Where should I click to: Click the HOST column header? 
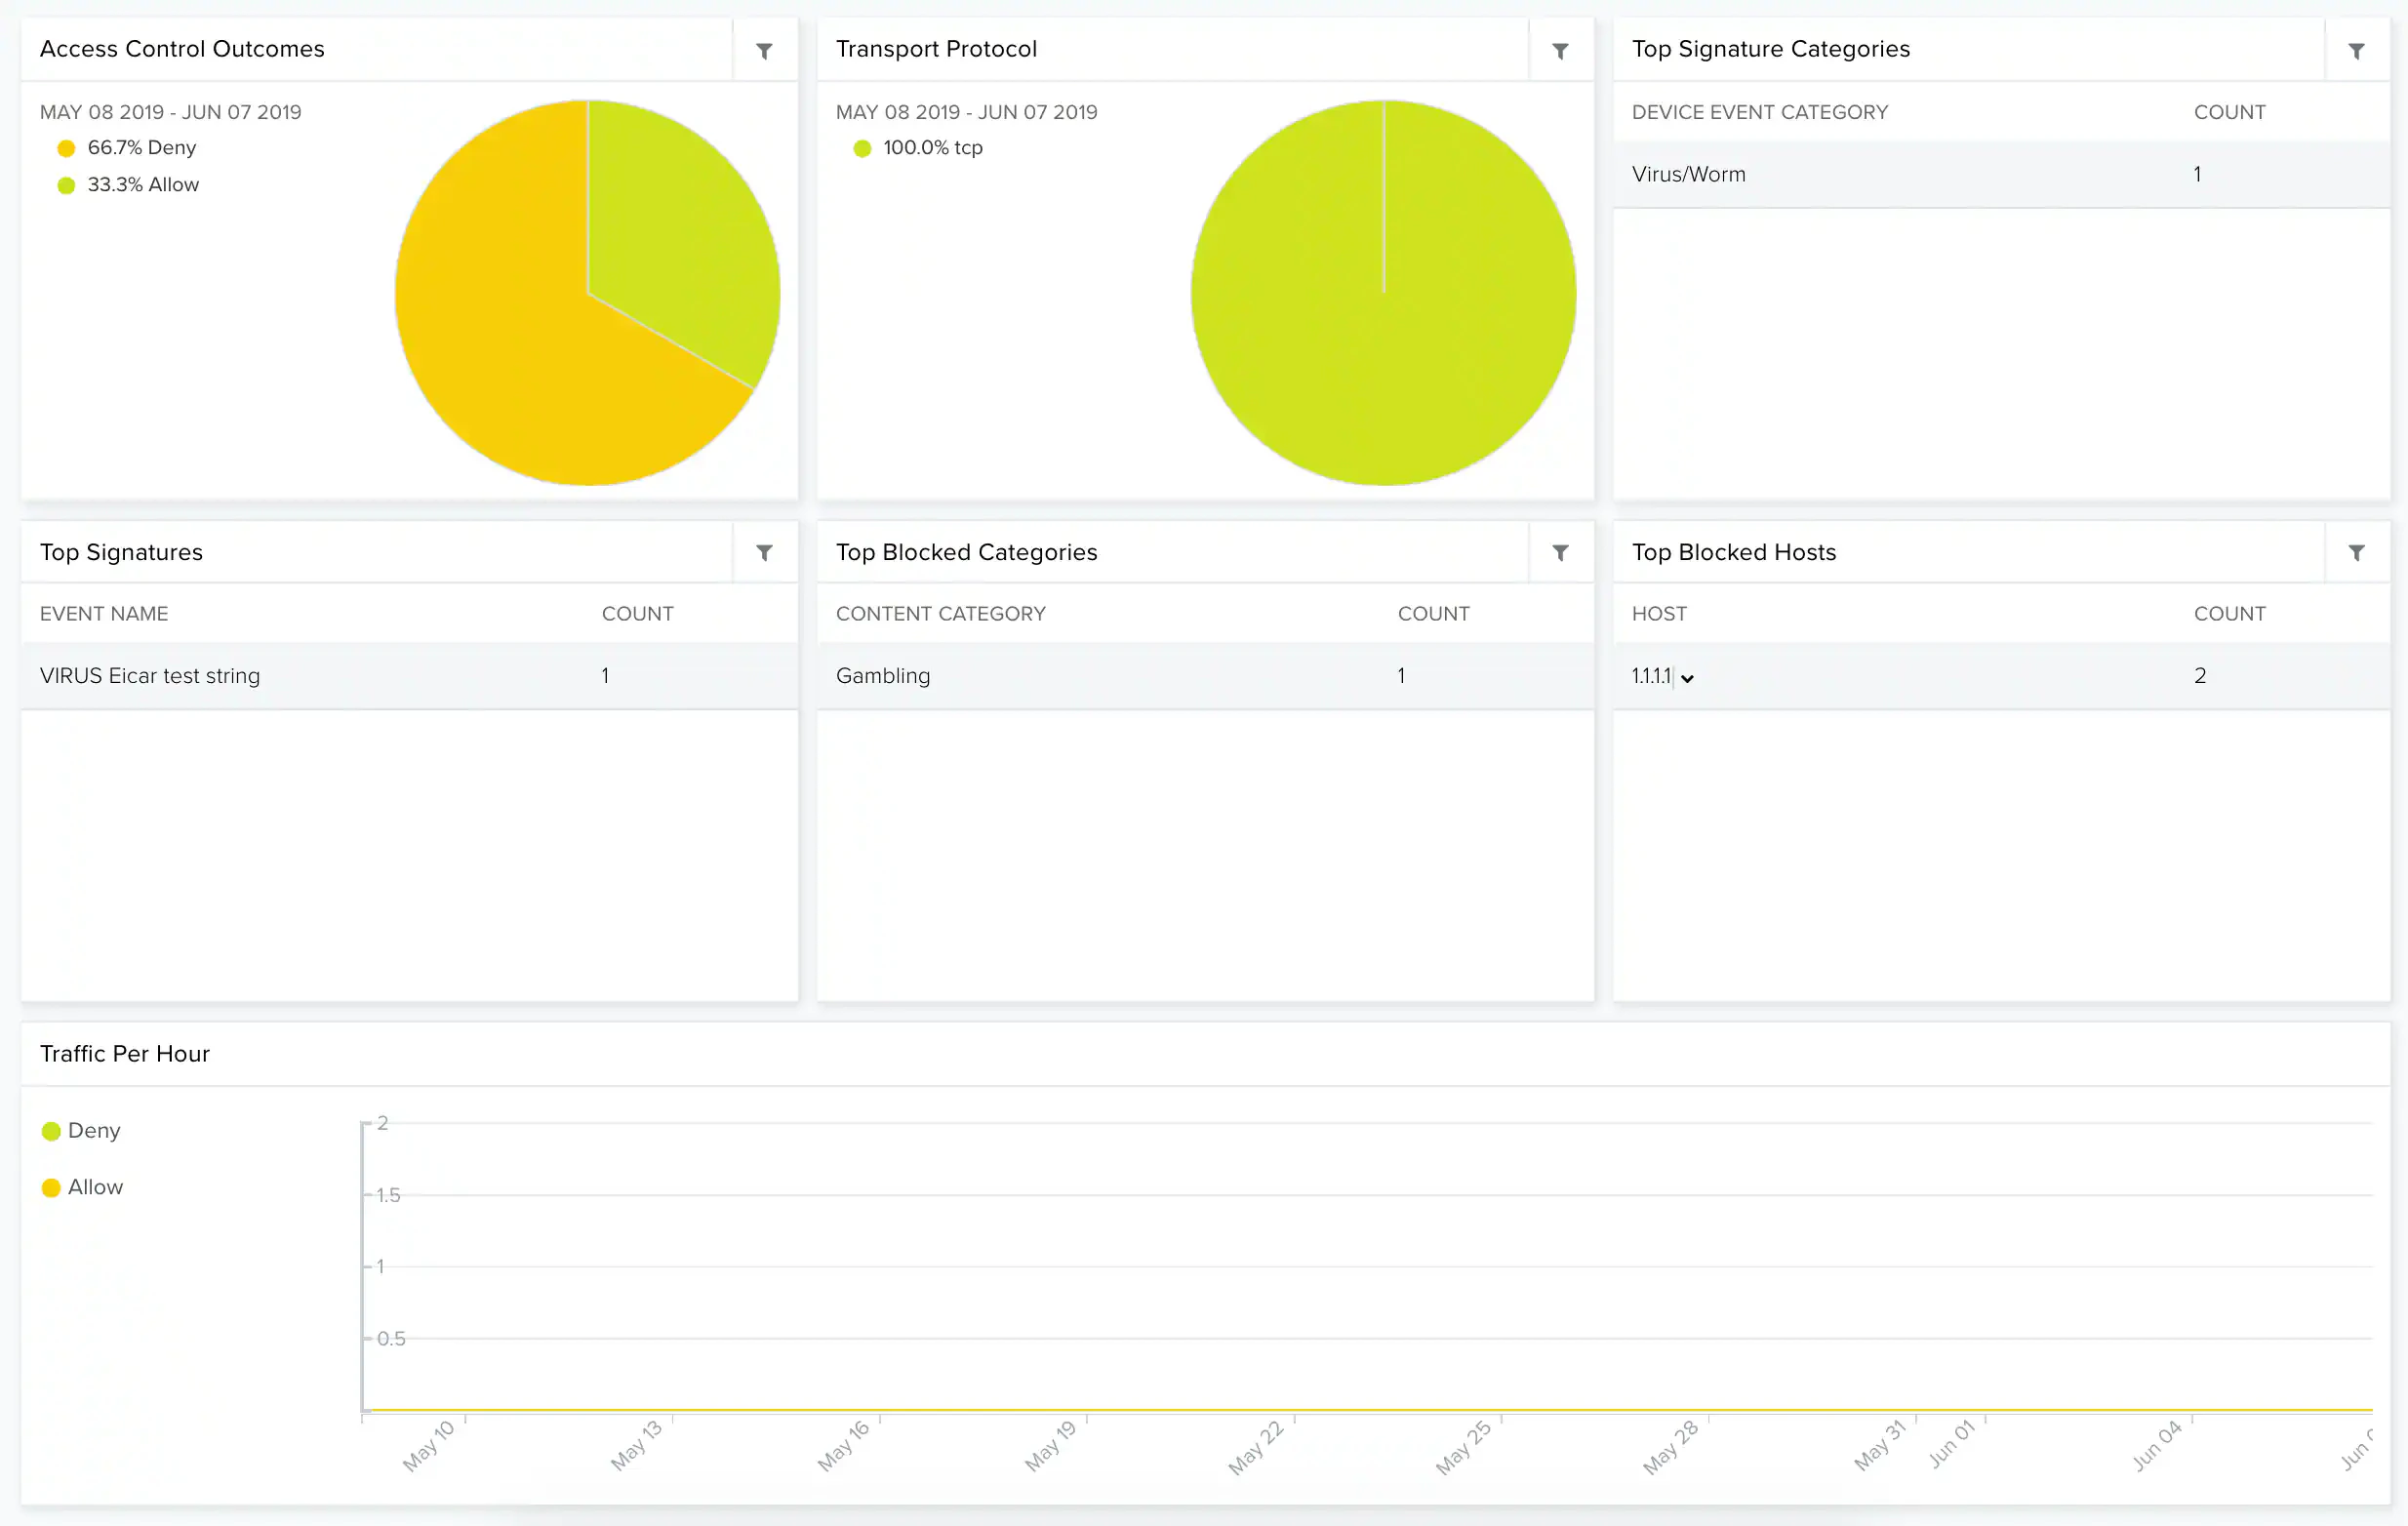[1658, 614]
